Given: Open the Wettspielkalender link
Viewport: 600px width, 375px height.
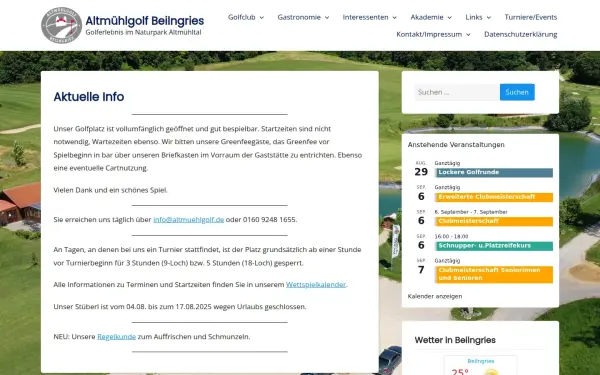Looking at the screenshot, I should tap(316, 285).
